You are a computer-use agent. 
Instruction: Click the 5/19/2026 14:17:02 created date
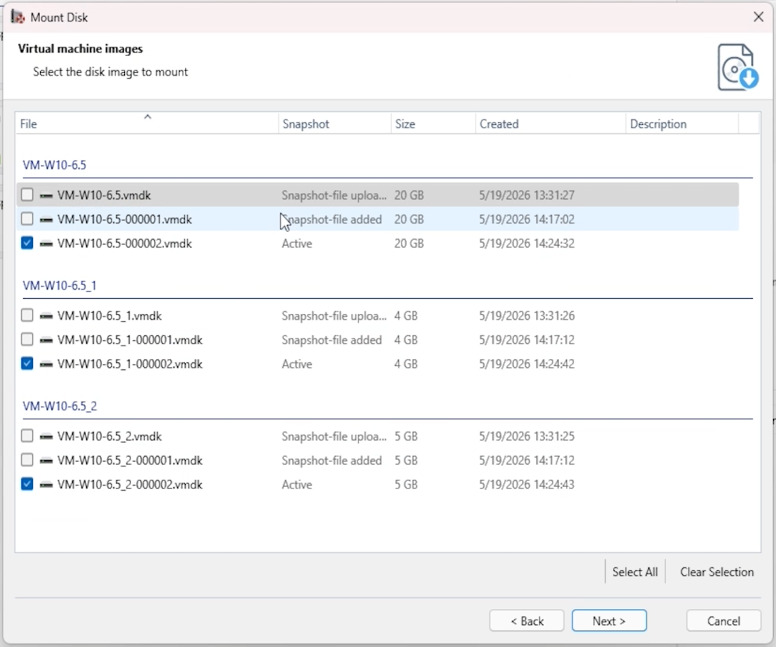pos(527,219)
